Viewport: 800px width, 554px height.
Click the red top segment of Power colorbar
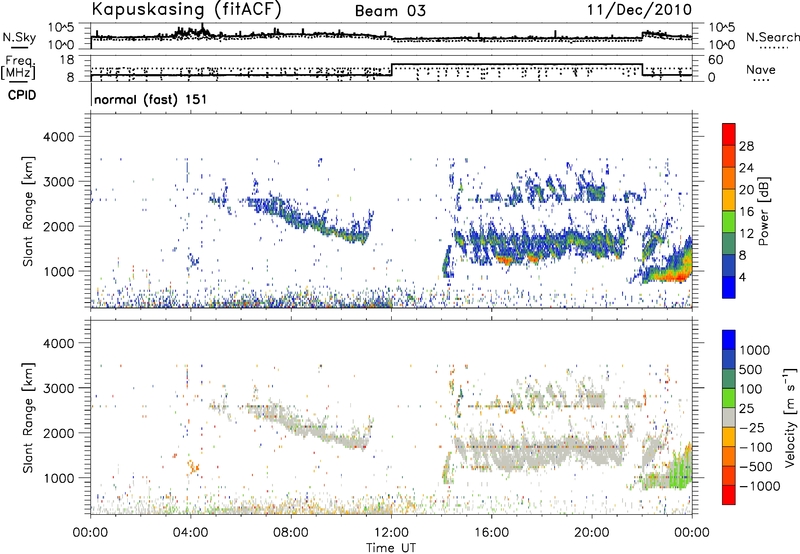[729, 134]
